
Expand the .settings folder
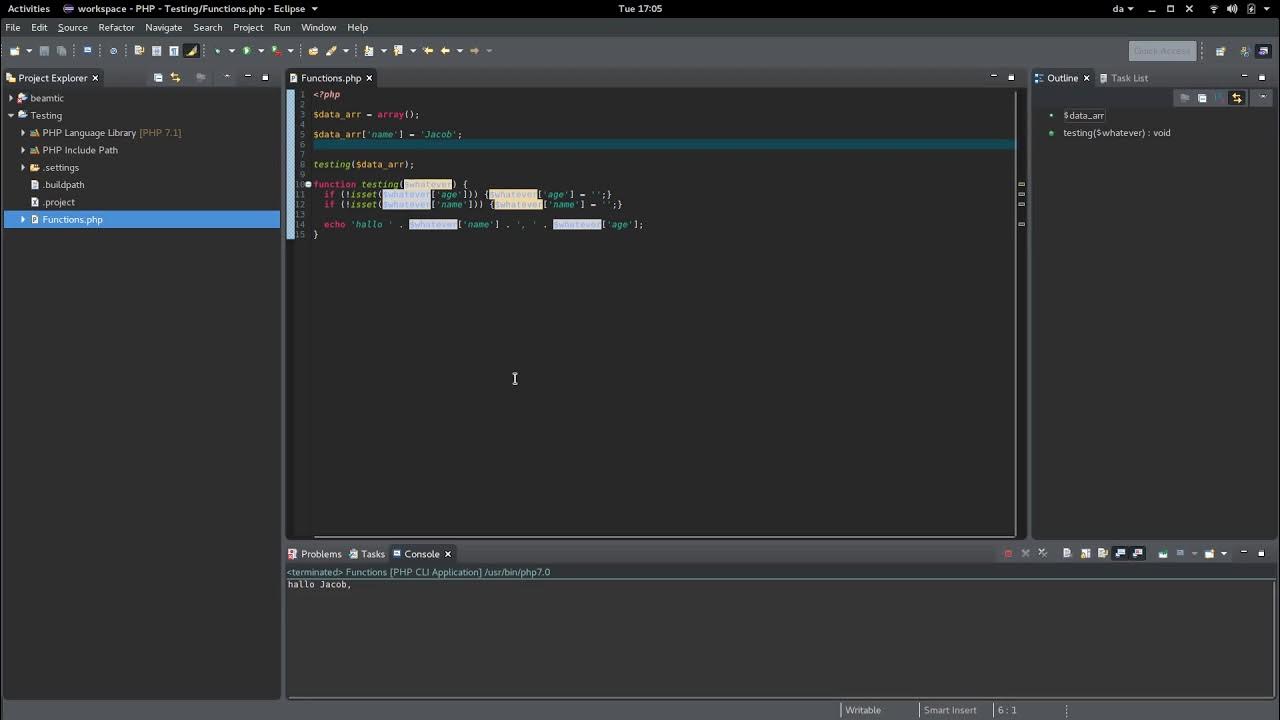click(x=23, y=167)
